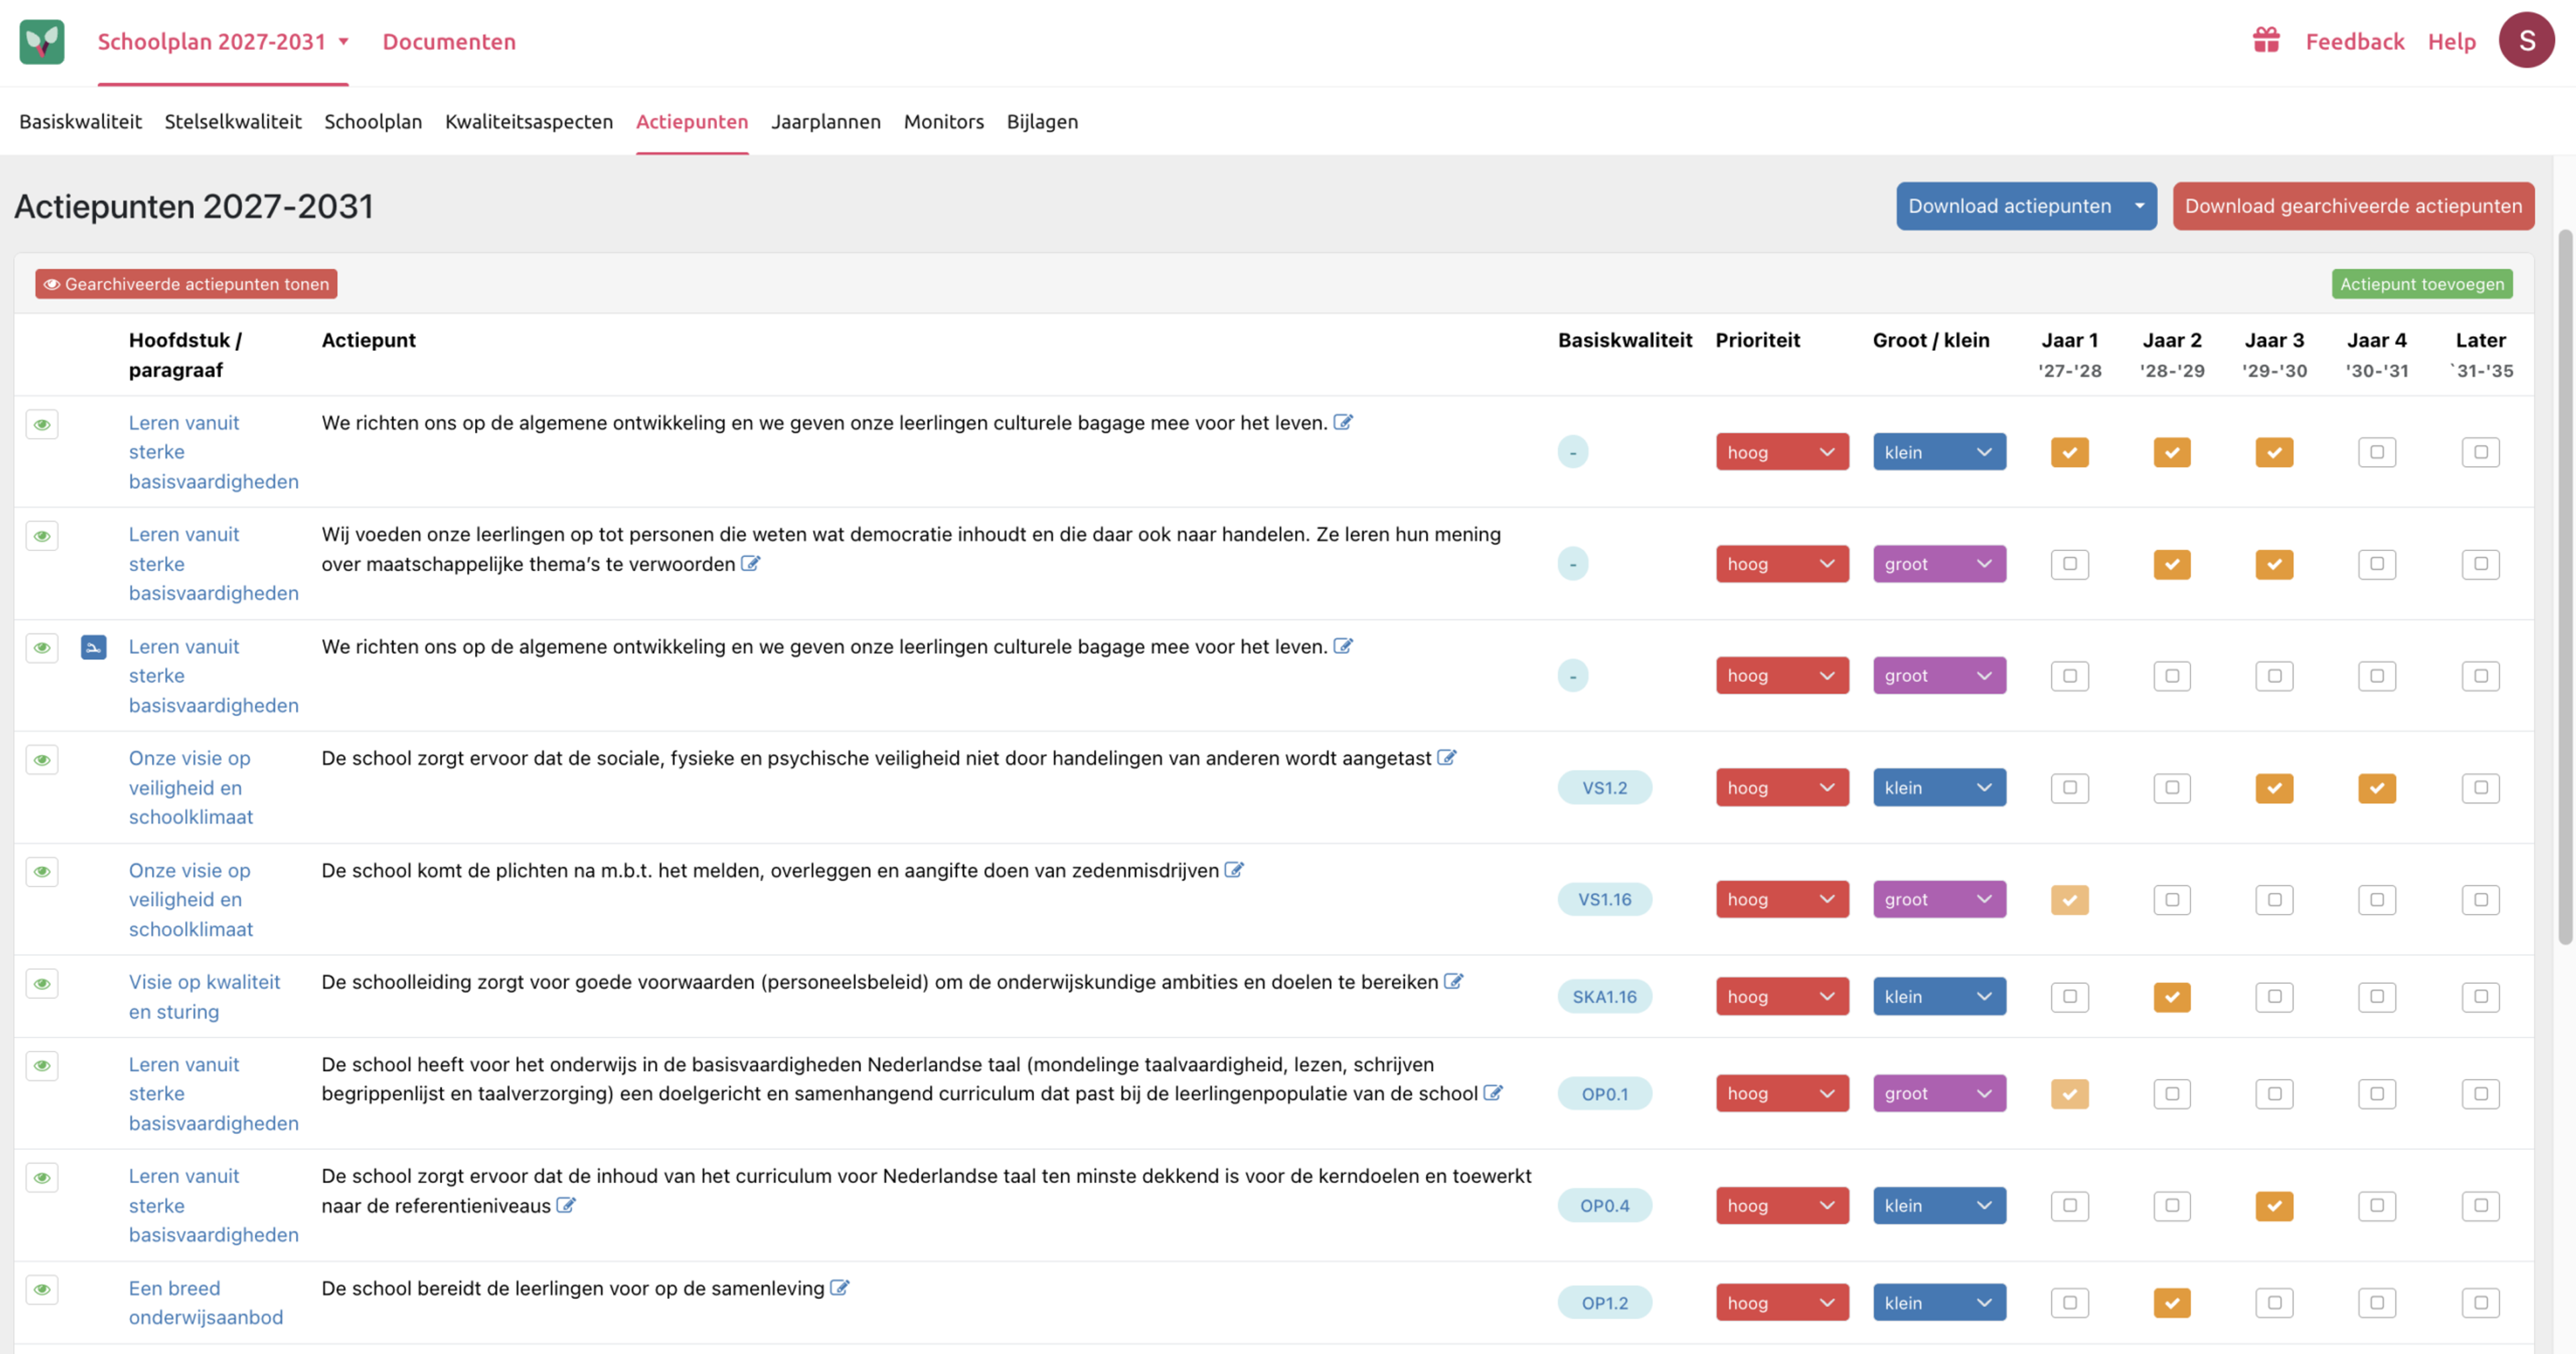Viewport: 2576px width, 1354px height.
Task: Click the green leaf app logo
Action: (42, 42)
